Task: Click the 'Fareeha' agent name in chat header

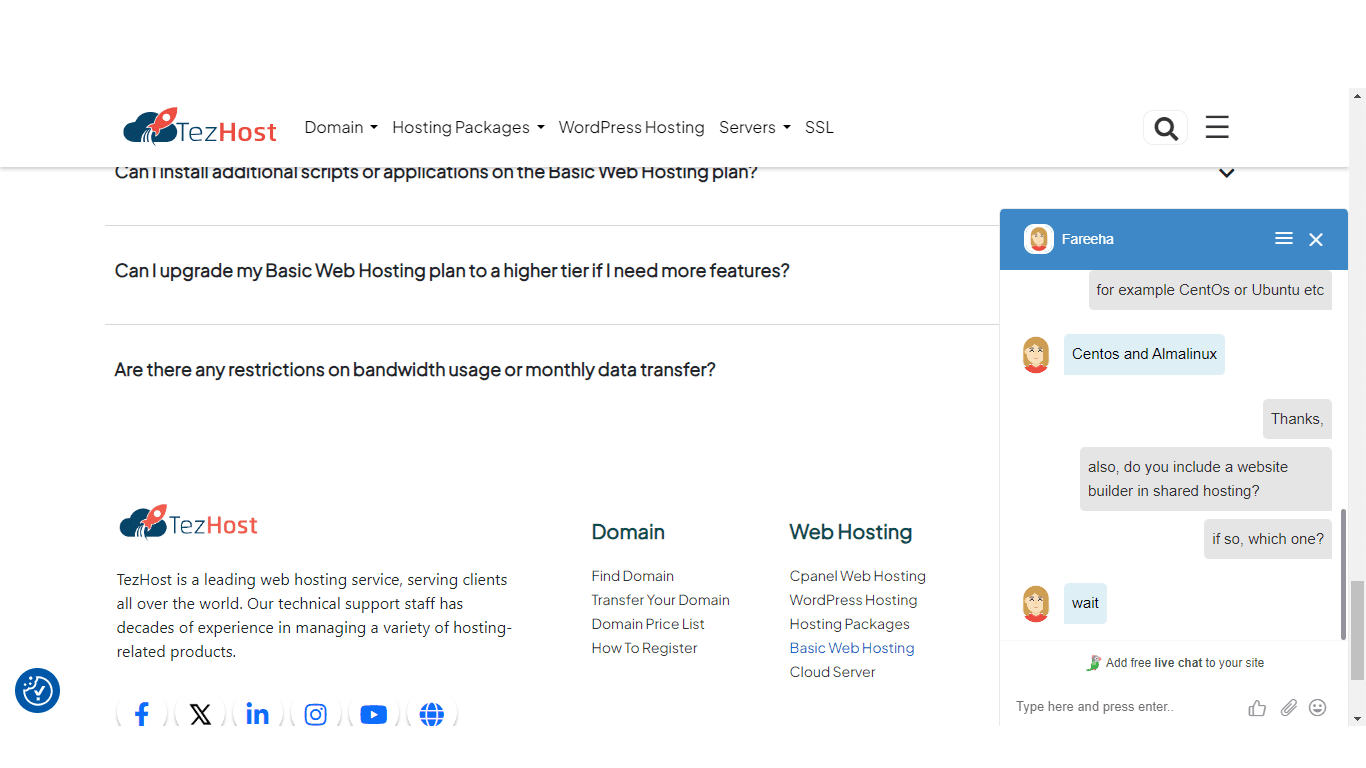Action: tap(1088, 239)
